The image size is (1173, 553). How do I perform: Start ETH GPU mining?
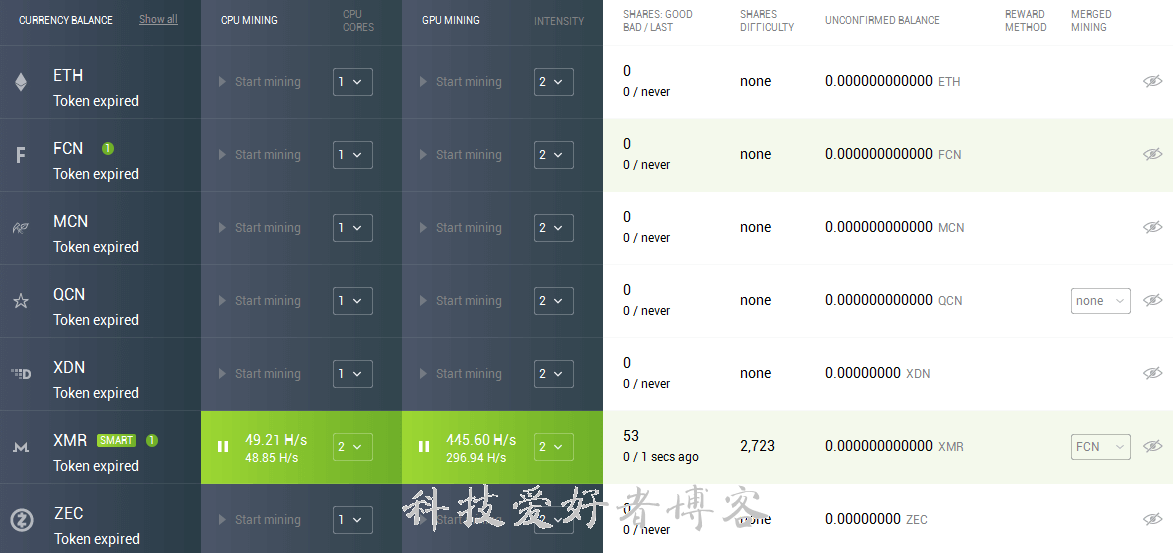461,82
